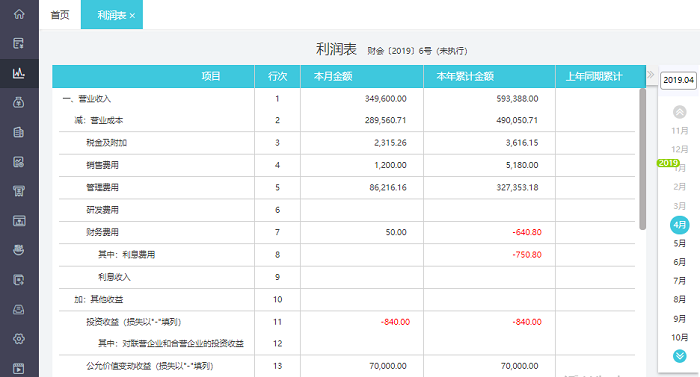
Task: Select the 利润表 tab
Action: (112, 15)
